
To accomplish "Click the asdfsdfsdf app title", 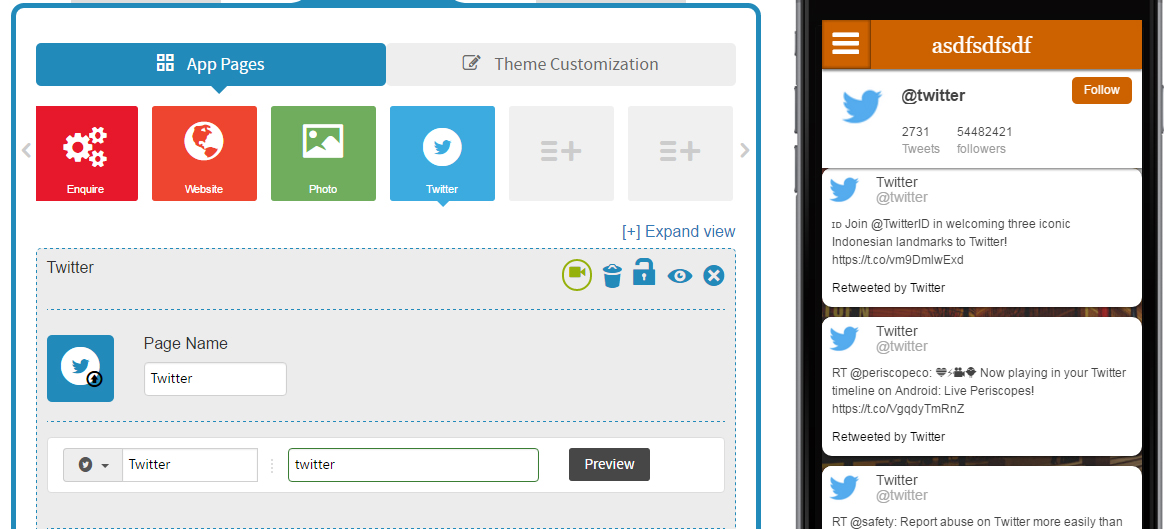I will tap(981, 45).
